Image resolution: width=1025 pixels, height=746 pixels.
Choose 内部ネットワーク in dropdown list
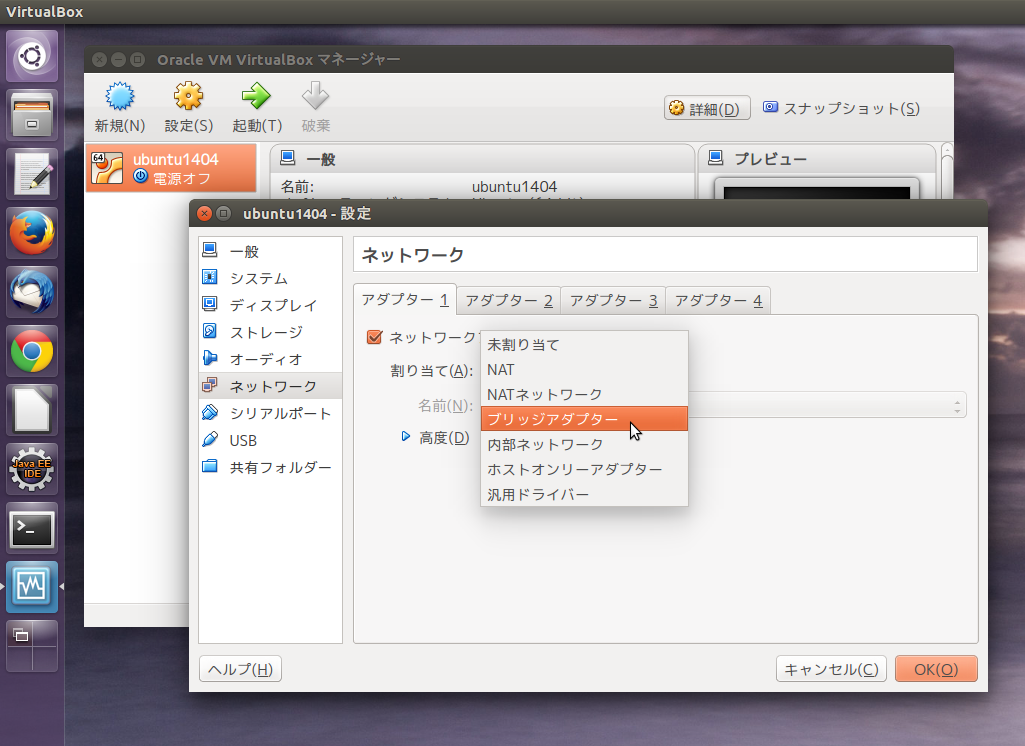pos(584,445)
